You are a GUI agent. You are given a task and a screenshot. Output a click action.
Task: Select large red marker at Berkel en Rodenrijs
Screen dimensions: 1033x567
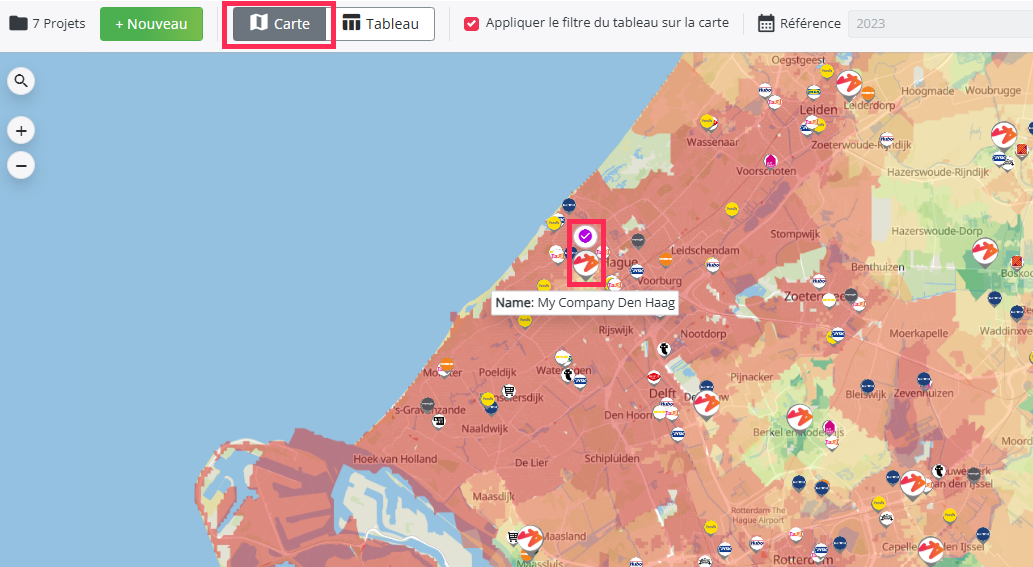800,418
